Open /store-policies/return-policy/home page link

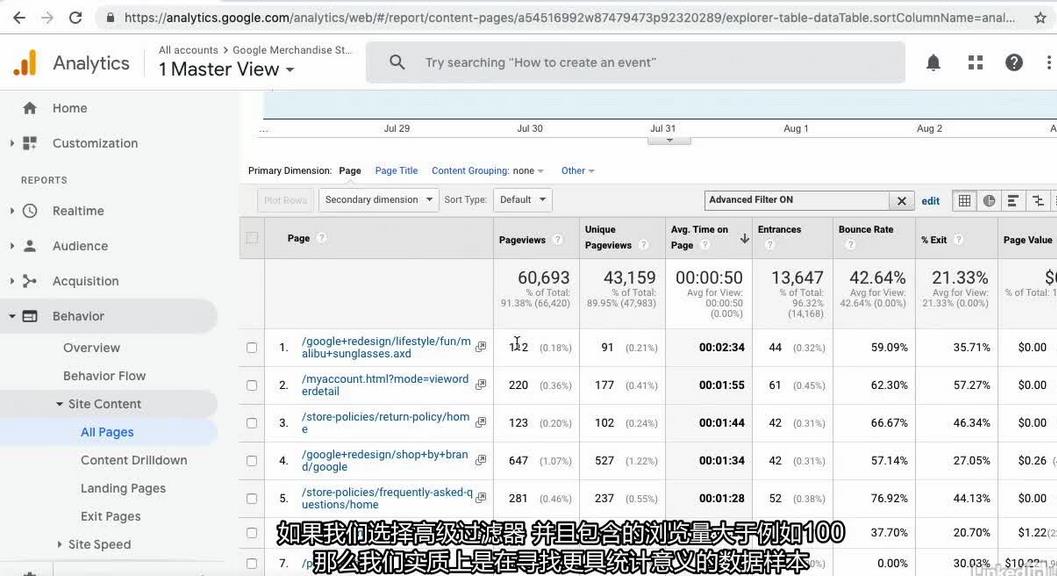386,423
